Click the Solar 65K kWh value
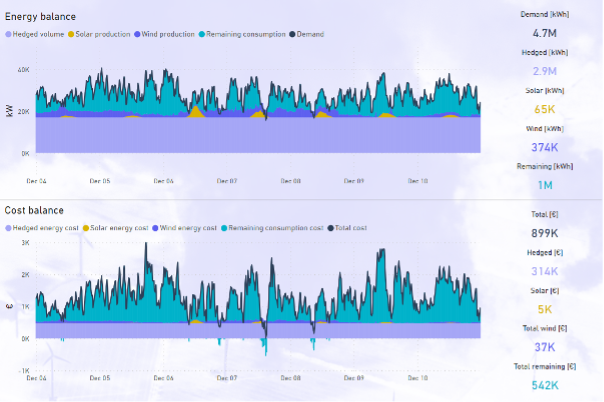Screen dimensions: 604x402 (x=543, y=109)
